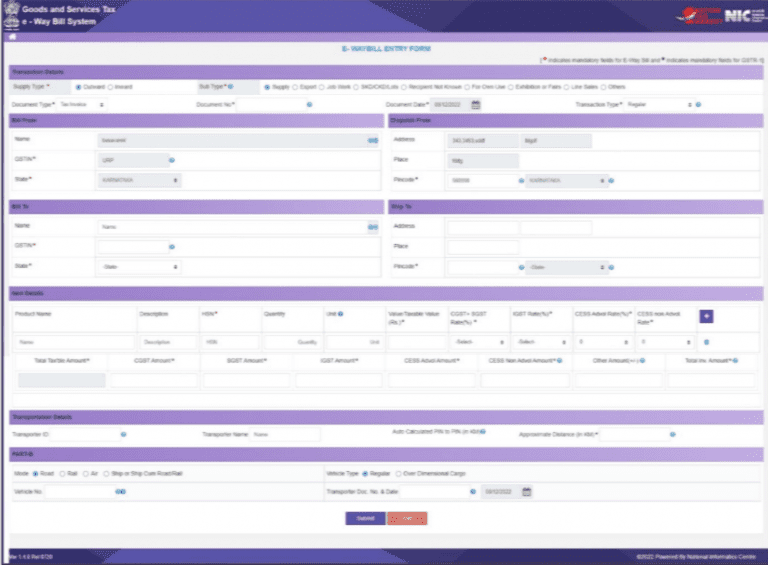Viewport: 768px width, 565px height.
Task: Click the Bill To GSTIN input field
Action: (131, 246)
